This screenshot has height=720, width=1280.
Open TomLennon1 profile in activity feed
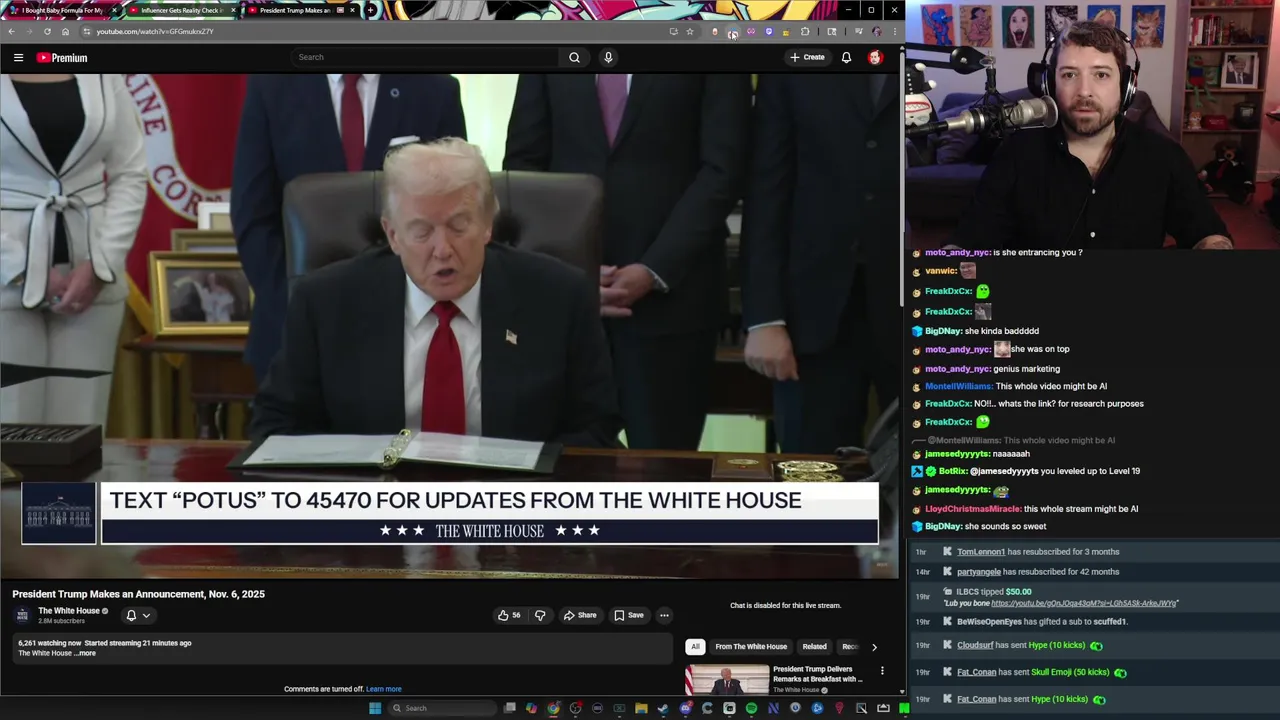coord(981,552)
